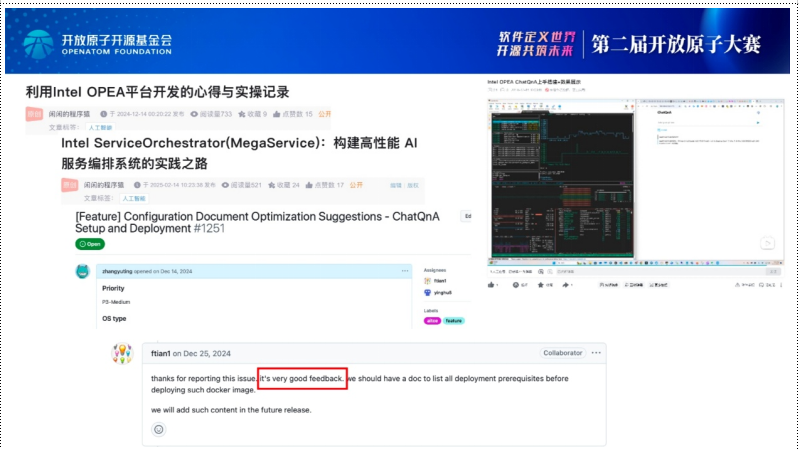Click the clock icon before 2025-02-14 10:23:38
This screenshot has width=799, height=449.
coord(137,185)
